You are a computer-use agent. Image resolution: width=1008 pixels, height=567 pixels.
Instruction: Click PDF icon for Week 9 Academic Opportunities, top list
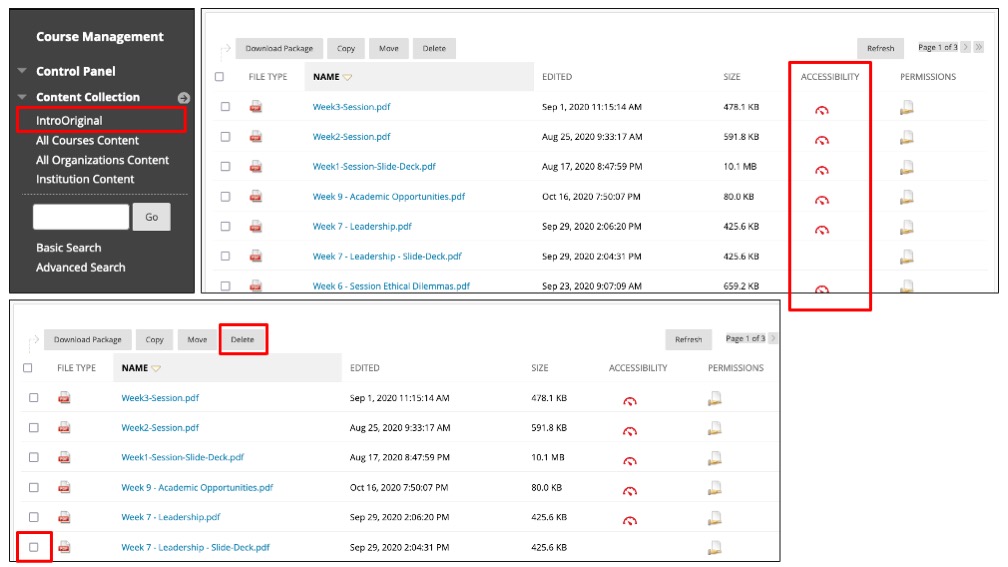pyautogui.click(x=256, y=196)
